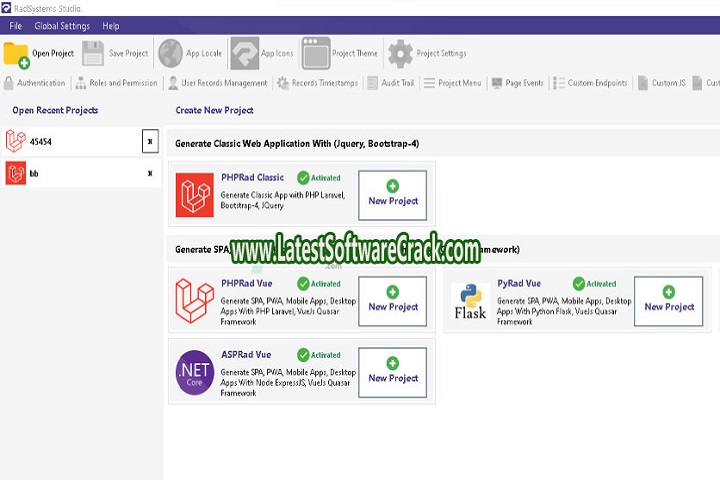Open the Project Menu option
This screenshot has height=480, width=720.
point(452,83)
